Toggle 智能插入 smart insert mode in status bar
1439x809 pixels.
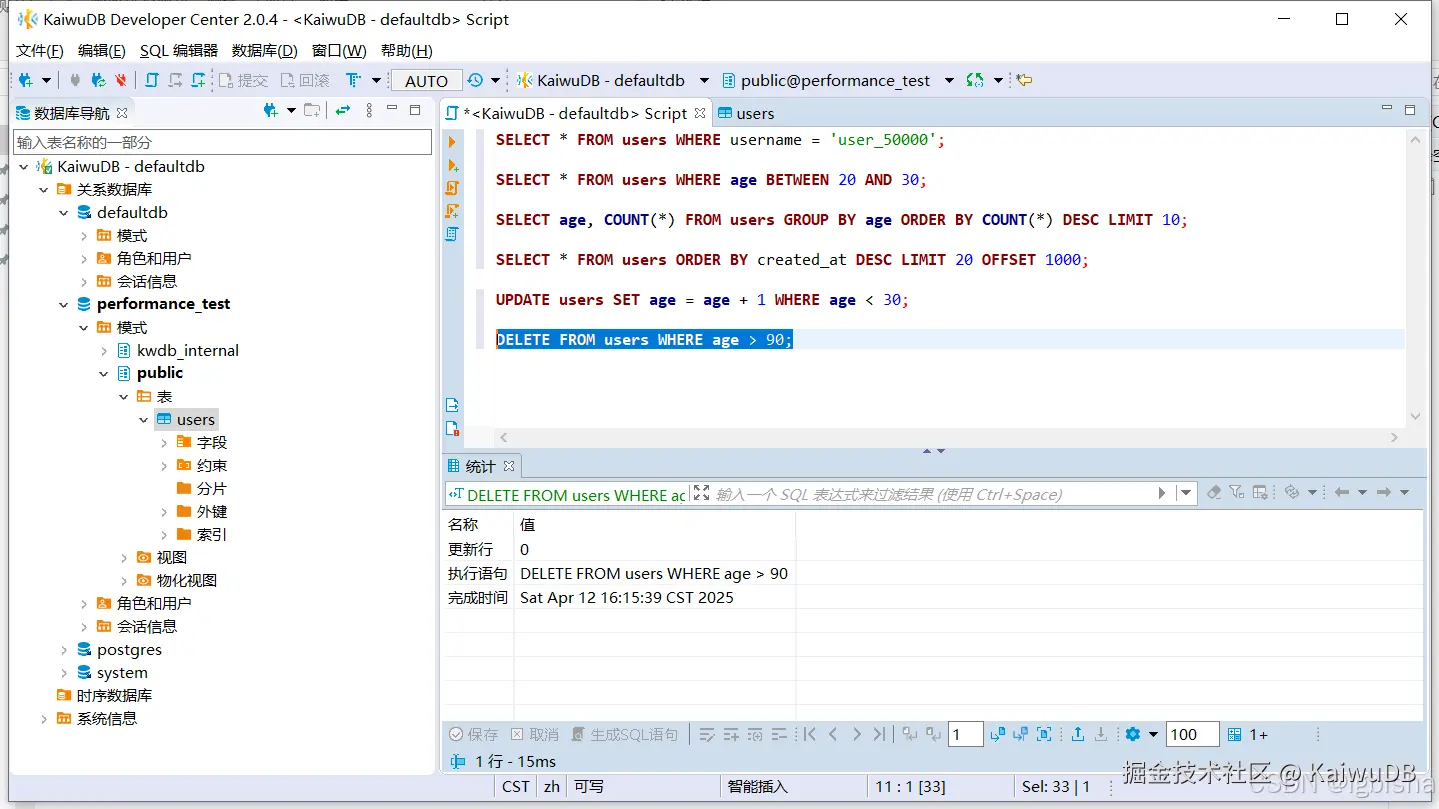tap(757, 787)
